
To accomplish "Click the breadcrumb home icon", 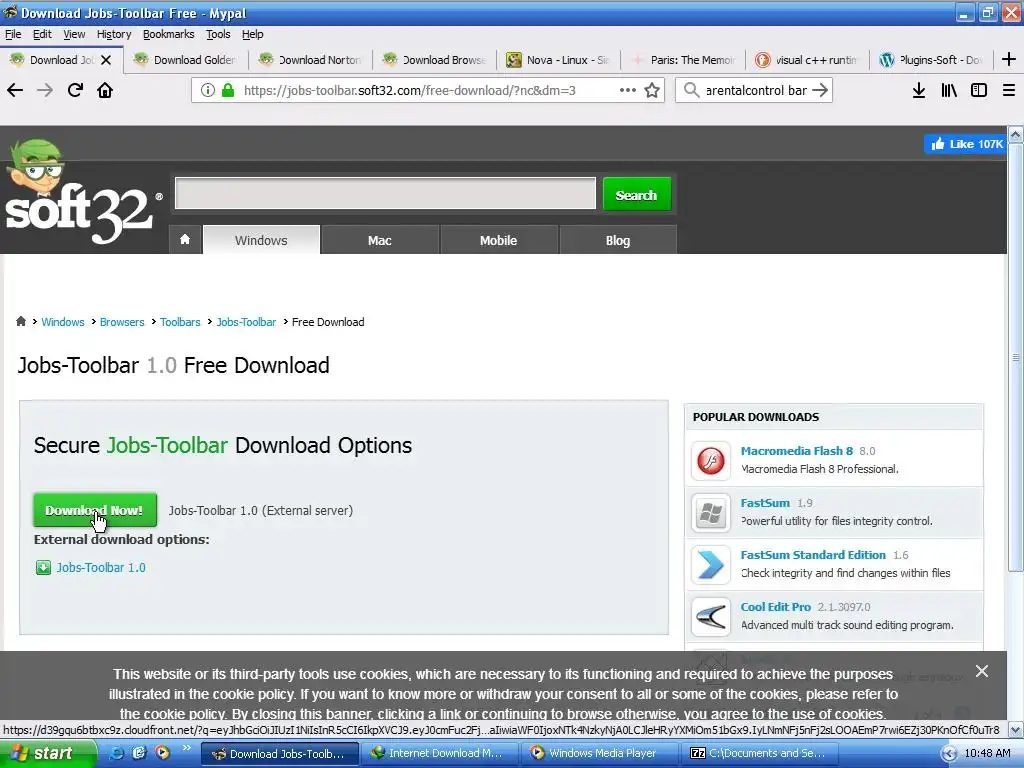I will coord(21,321).
